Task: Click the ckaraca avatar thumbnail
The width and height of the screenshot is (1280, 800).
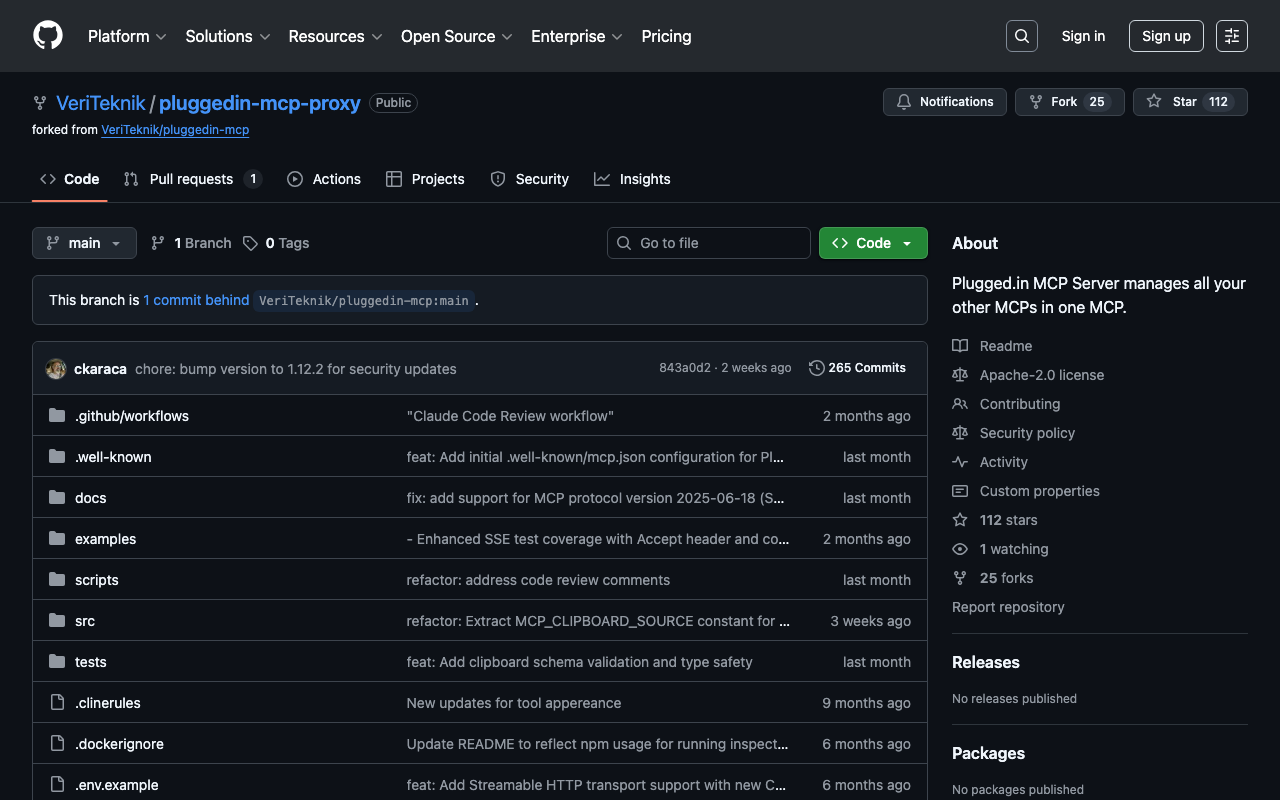Action: pos(56,369)
